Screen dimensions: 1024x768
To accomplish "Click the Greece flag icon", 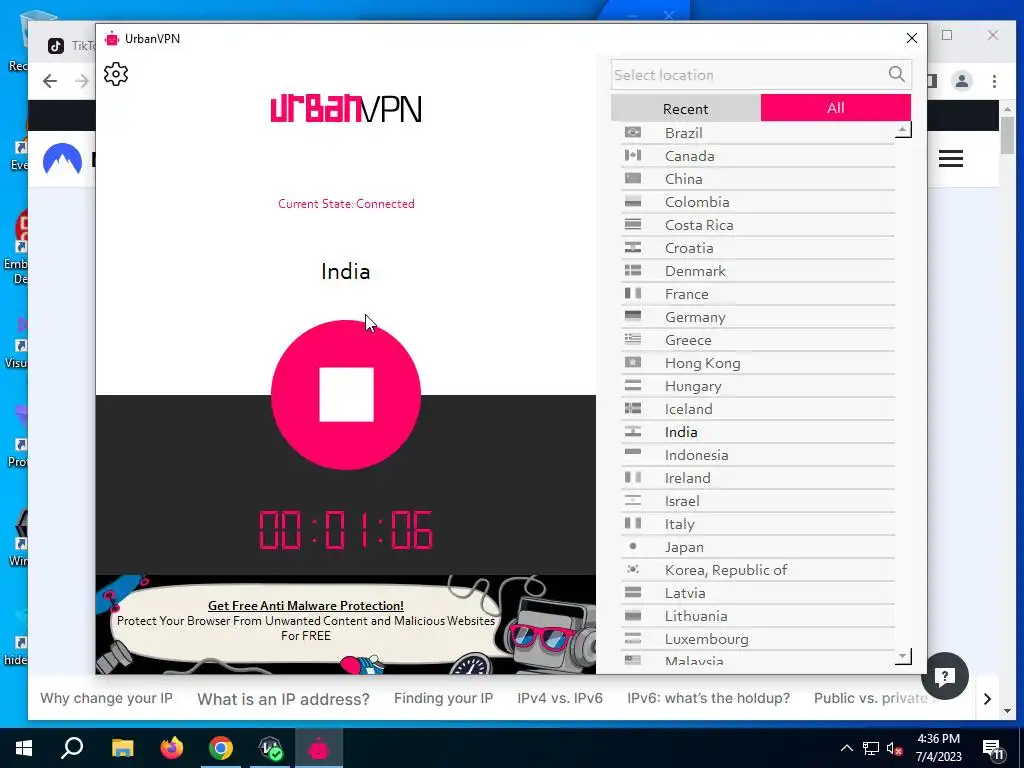I will (633, 339).
